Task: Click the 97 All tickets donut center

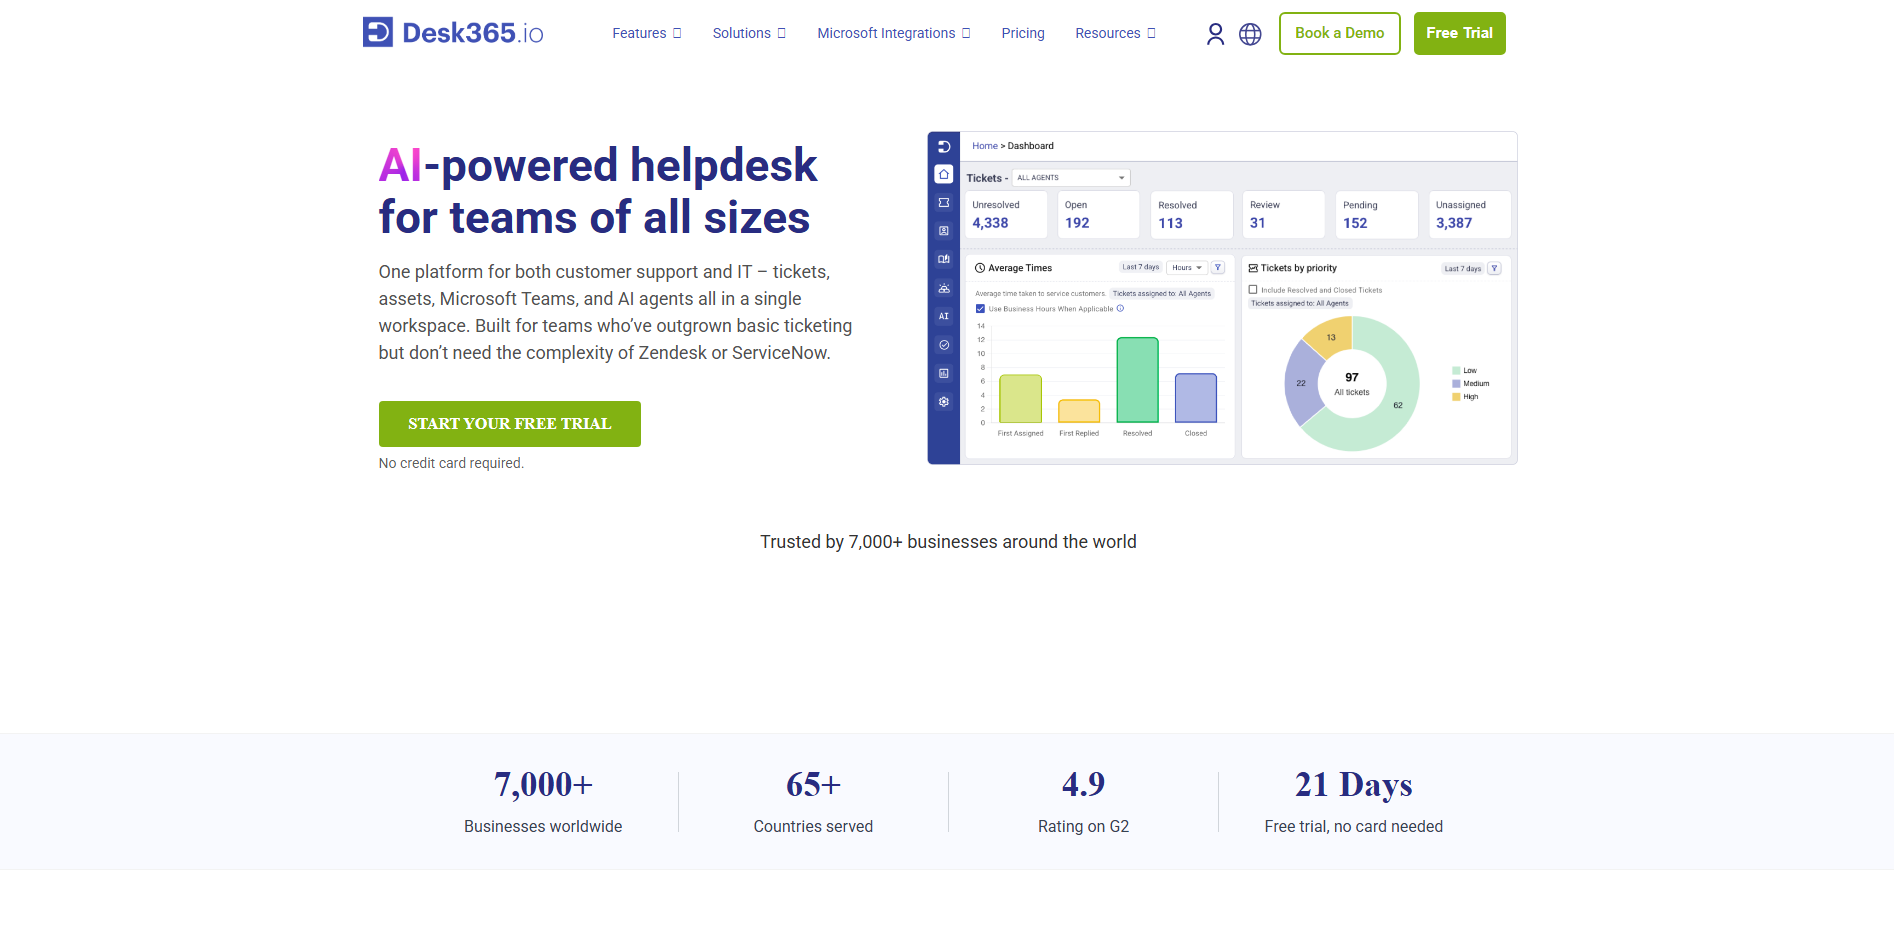Action: pos(1352,384)
